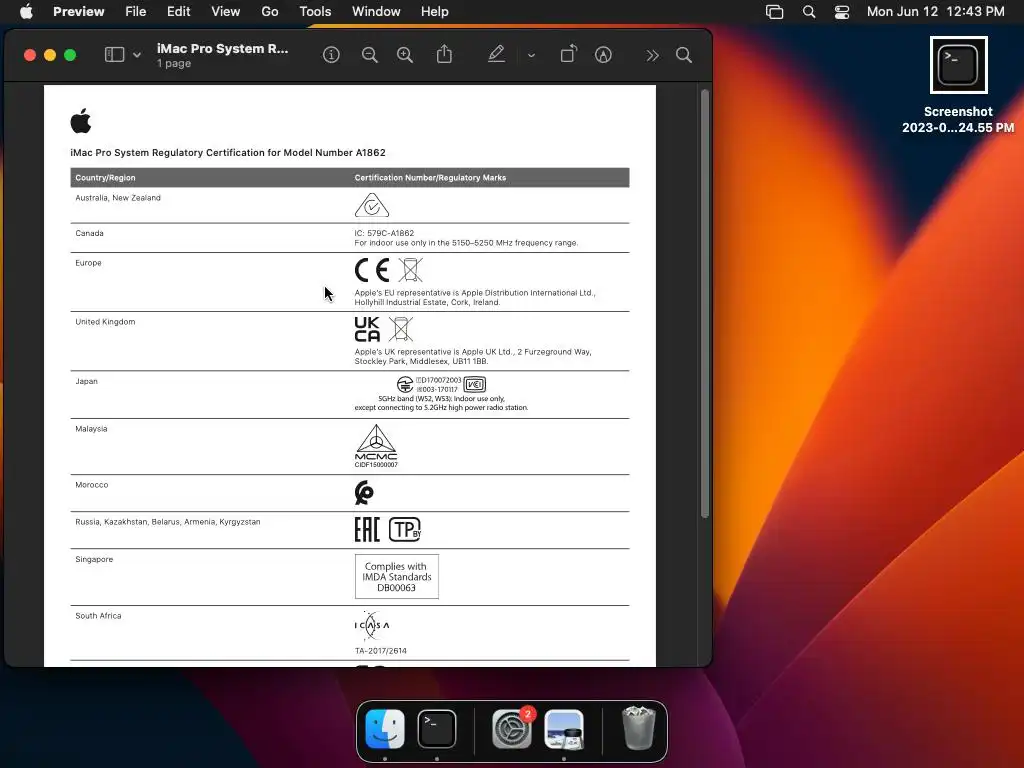Open search field in Preview toolbar
The height and width of the screenshot is (768, 1024).
[684, 55]
